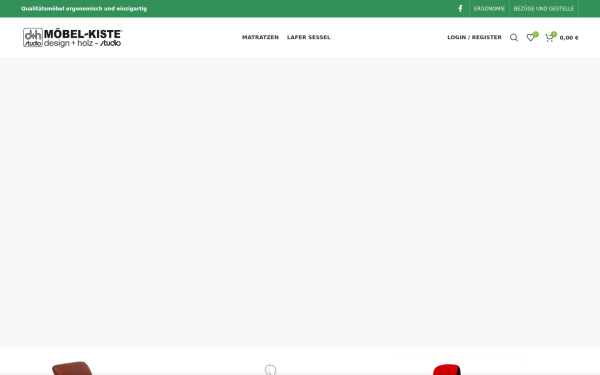
Task: Select the red chair product image
Action: tap(447, 370)
